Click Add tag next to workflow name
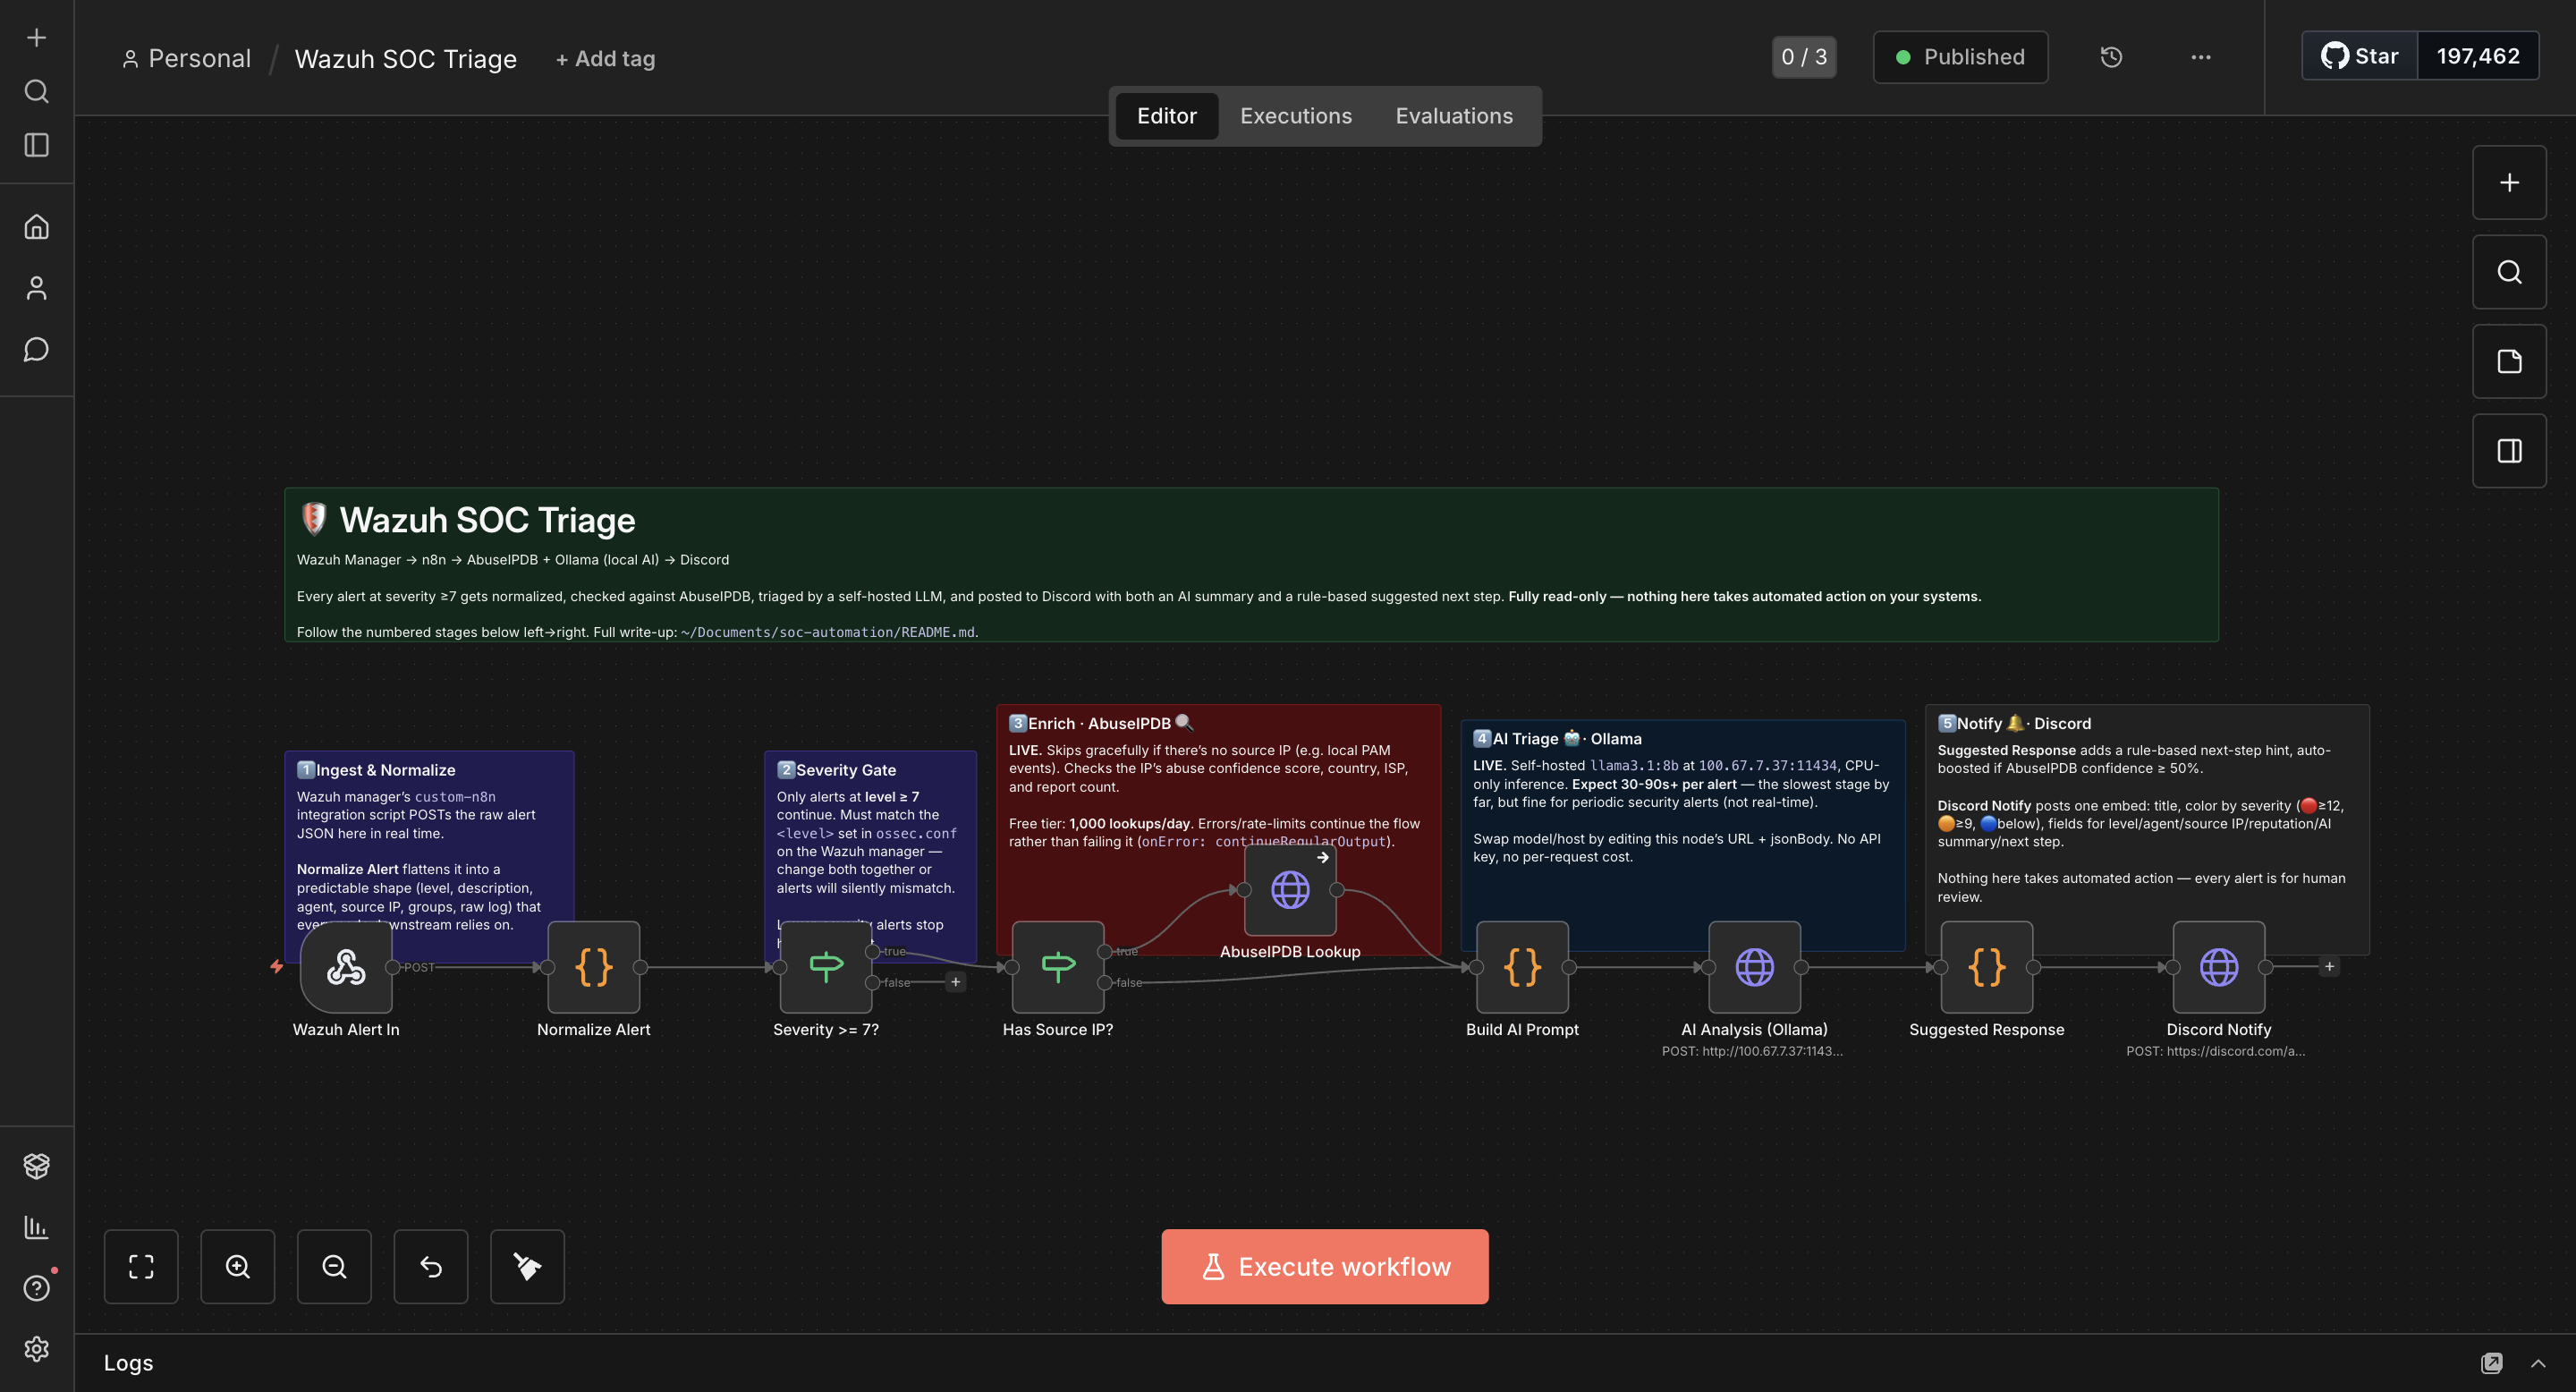2576x1392 pixels. click(x=605, y=59)
